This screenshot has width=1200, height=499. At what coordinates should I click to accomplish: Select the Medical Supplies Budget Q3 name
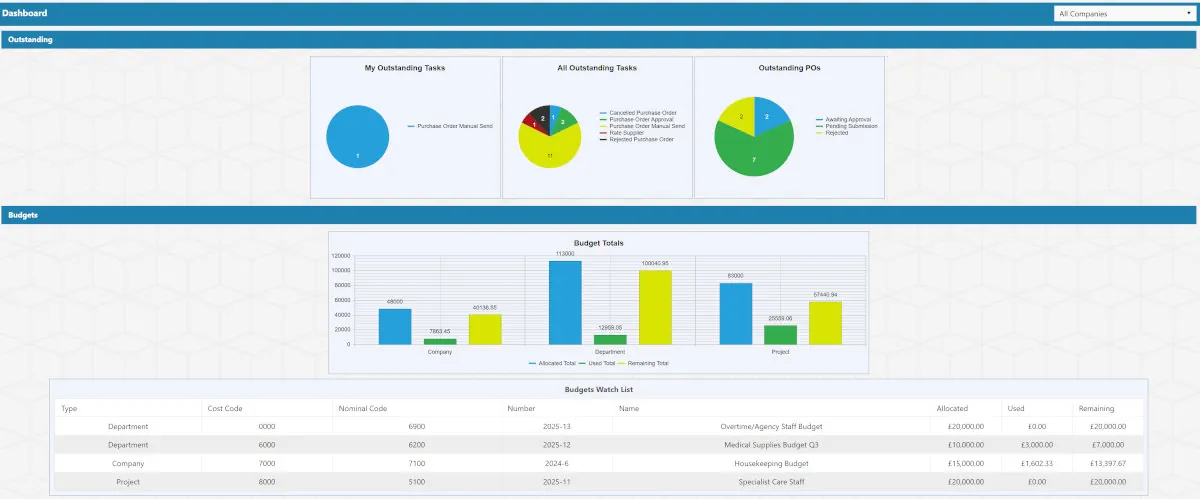[x=771, y=444]
